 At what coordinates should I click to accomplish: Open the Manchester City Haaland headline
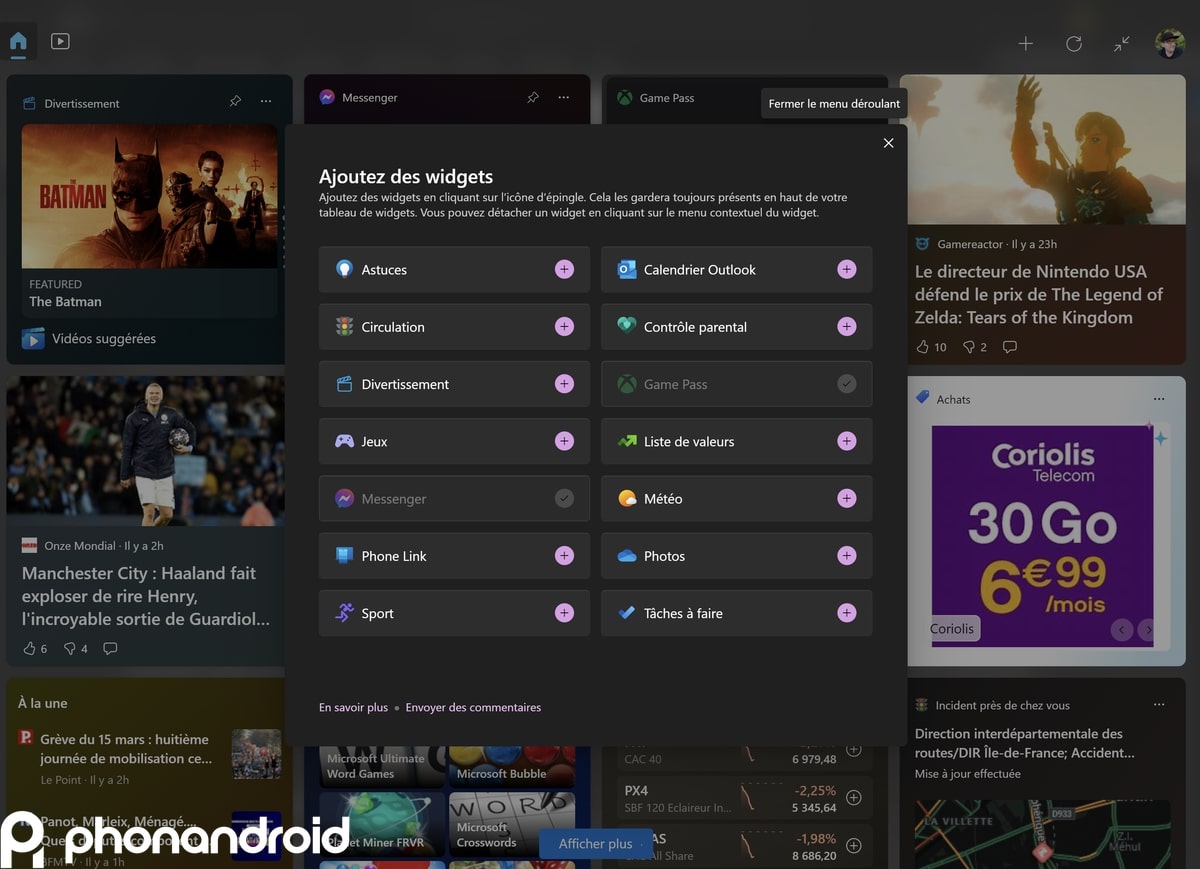[x=146, y=596]
